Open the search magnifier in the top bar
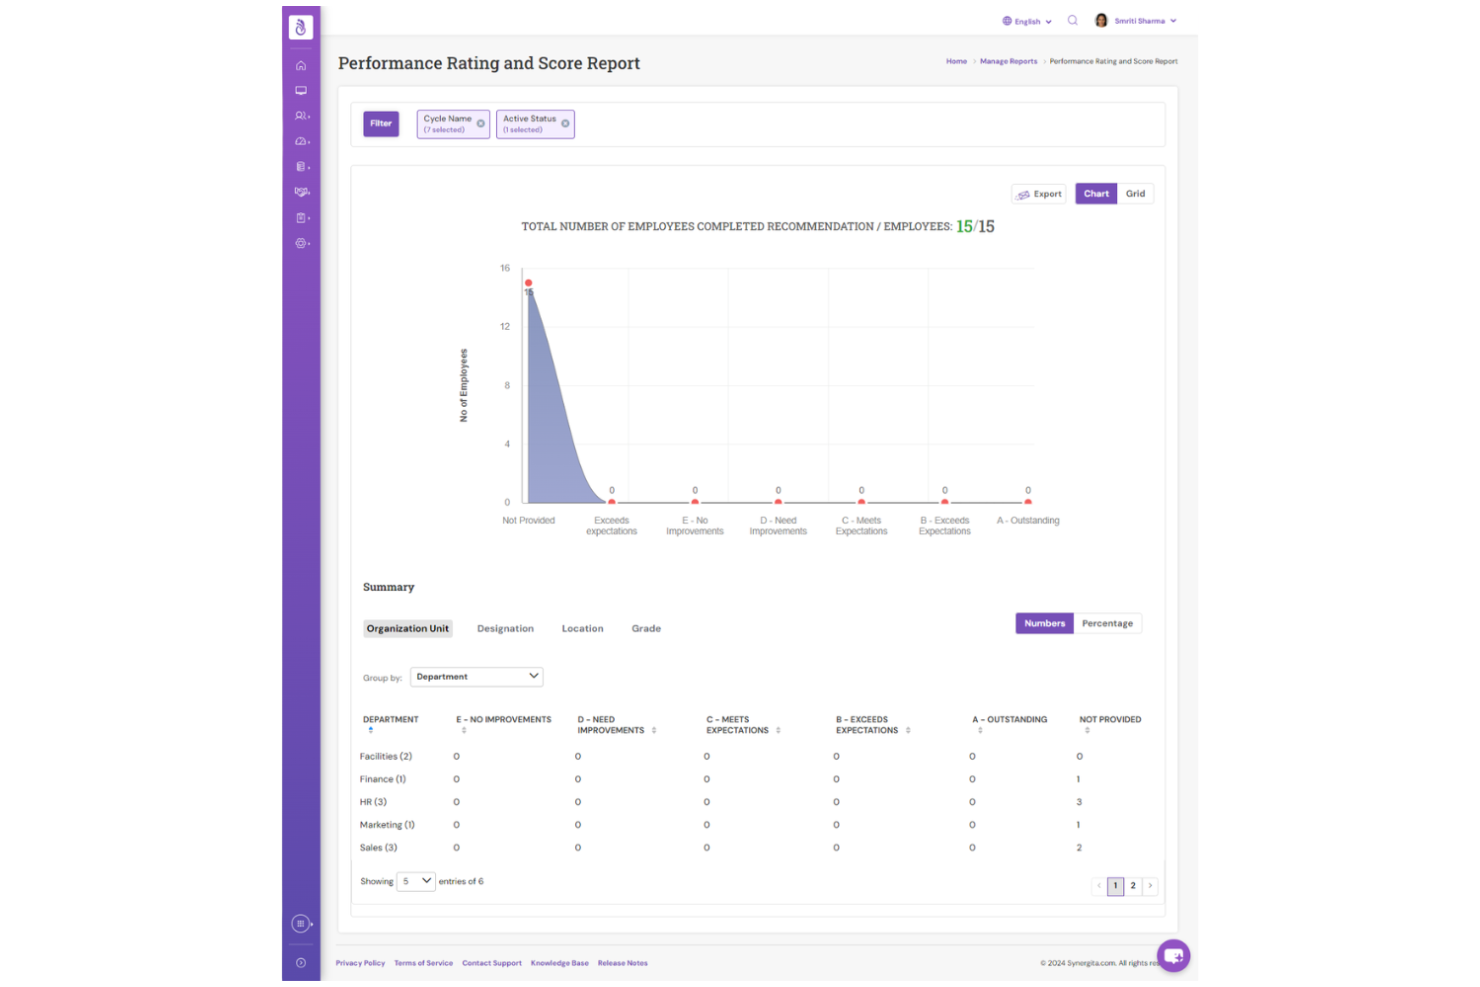The width and height of the screenshot is (1480, 987). (1072, 20)
